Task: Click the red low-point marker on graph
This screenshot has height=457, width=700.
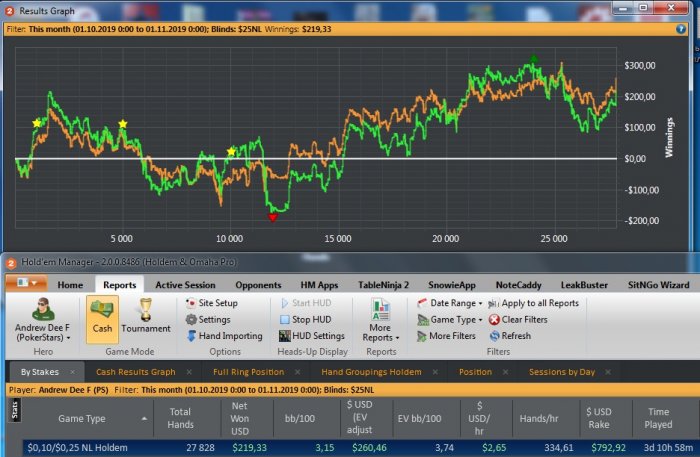Action: (x=273, y=217)
